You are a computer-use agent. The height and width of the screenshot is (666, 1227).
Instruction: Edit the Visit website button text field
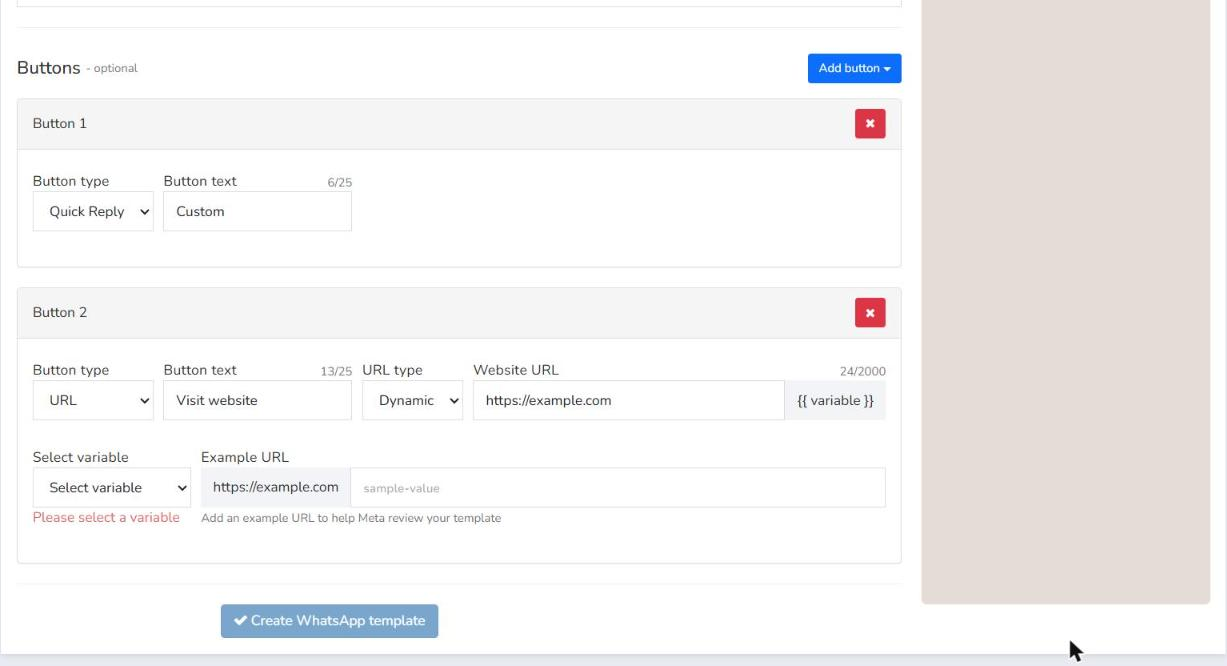tap(257, 400)
